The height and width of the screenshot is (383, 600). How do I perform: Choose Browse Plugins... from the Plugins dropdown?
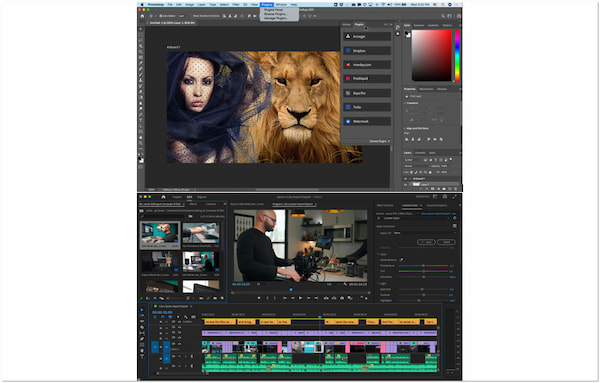tap(275, 14)
